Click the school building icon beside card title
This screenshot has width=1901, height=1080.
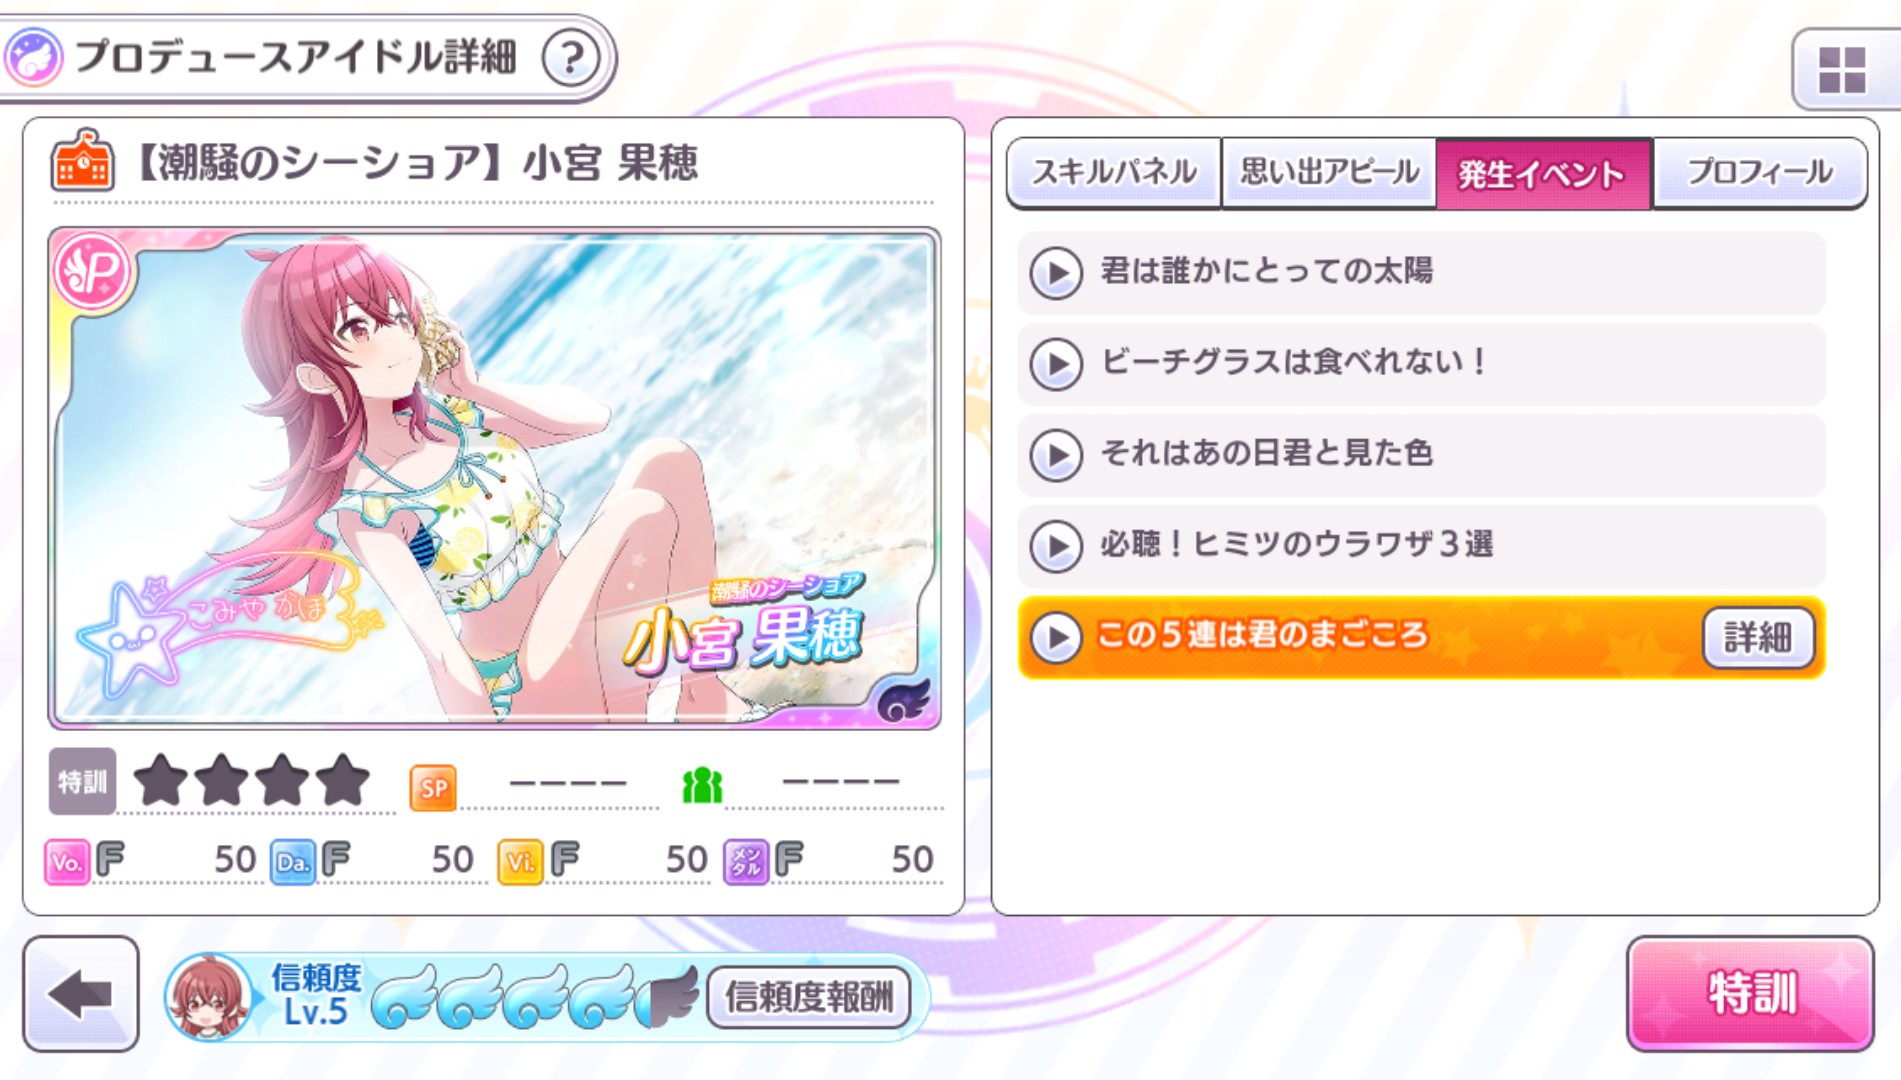click(x=81, y=160)
